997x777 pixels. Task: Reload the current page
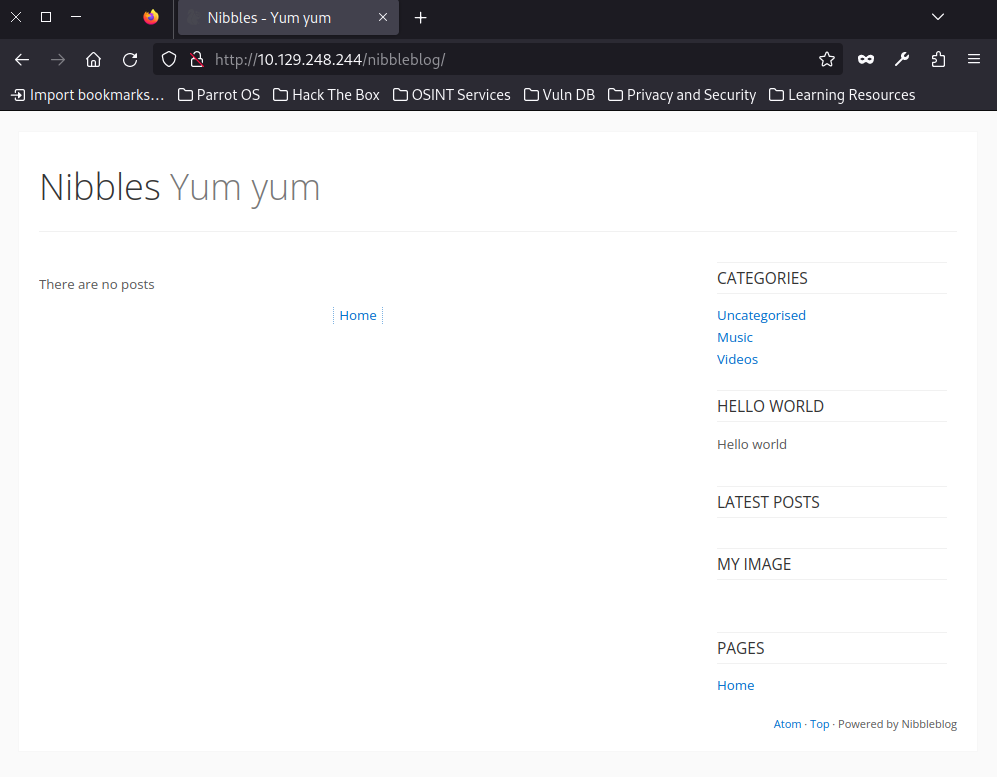[x=130, y=60]
